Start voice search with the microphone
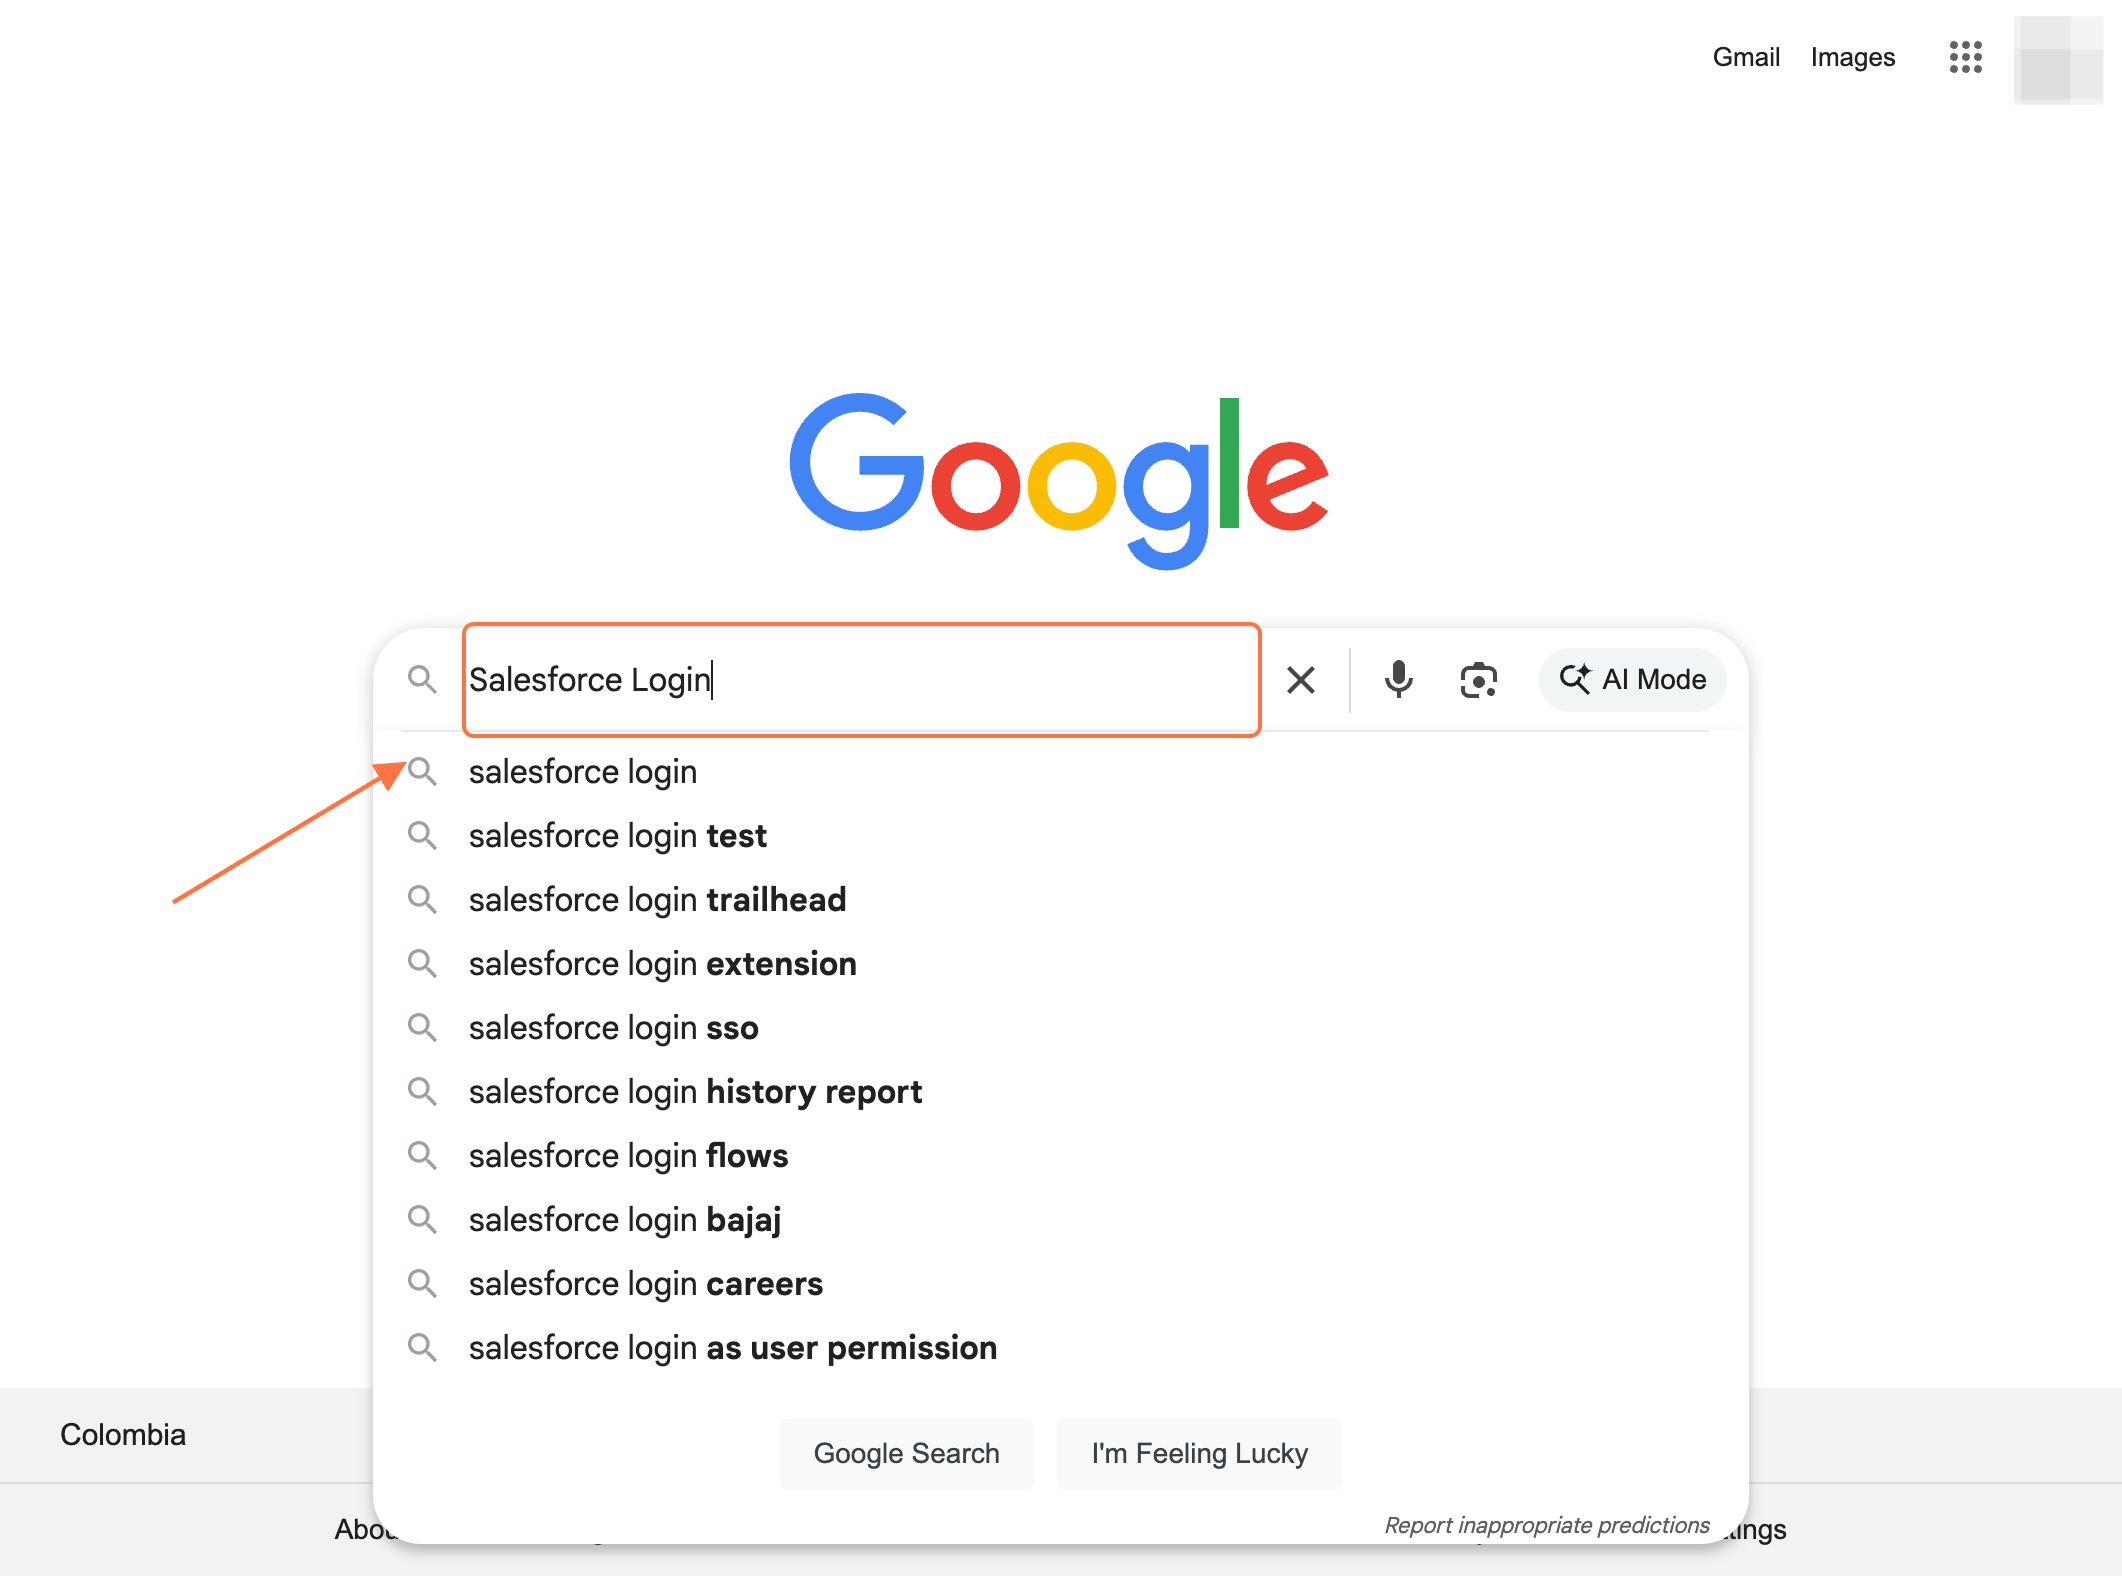Viewport: 2122px width, 1576px height. (x=1398, y=680)
